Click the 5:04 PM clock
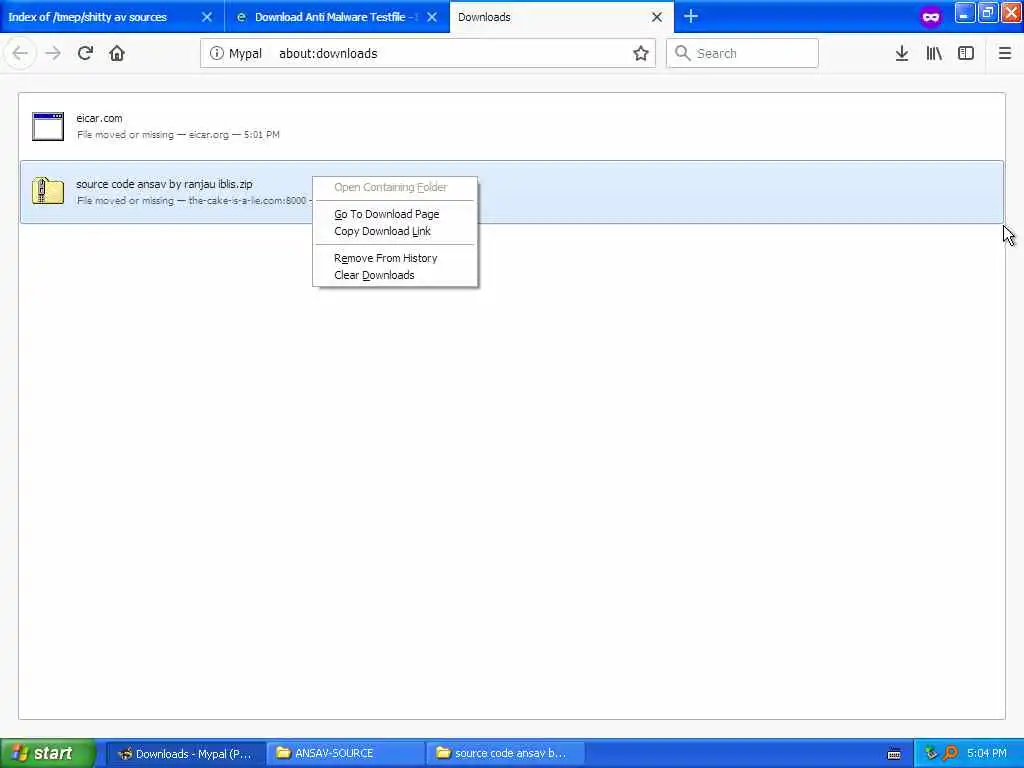This screenshot has width=1024, height=768. 987,753
